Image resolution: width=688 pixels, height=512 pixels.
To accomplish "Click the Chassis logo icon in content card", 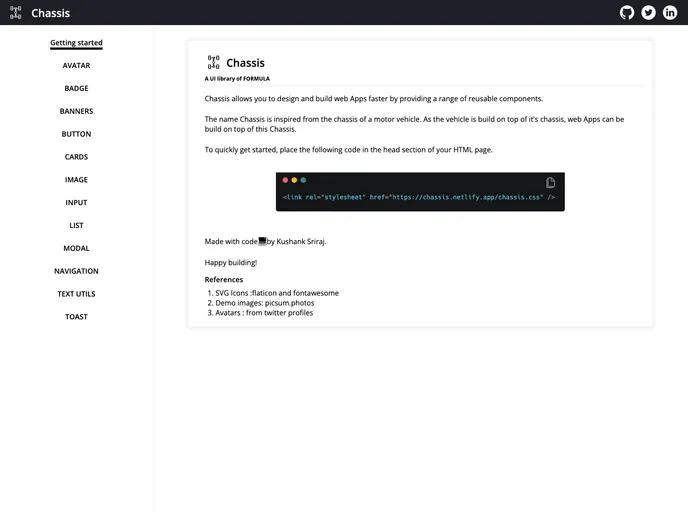I will pos(213,63).
